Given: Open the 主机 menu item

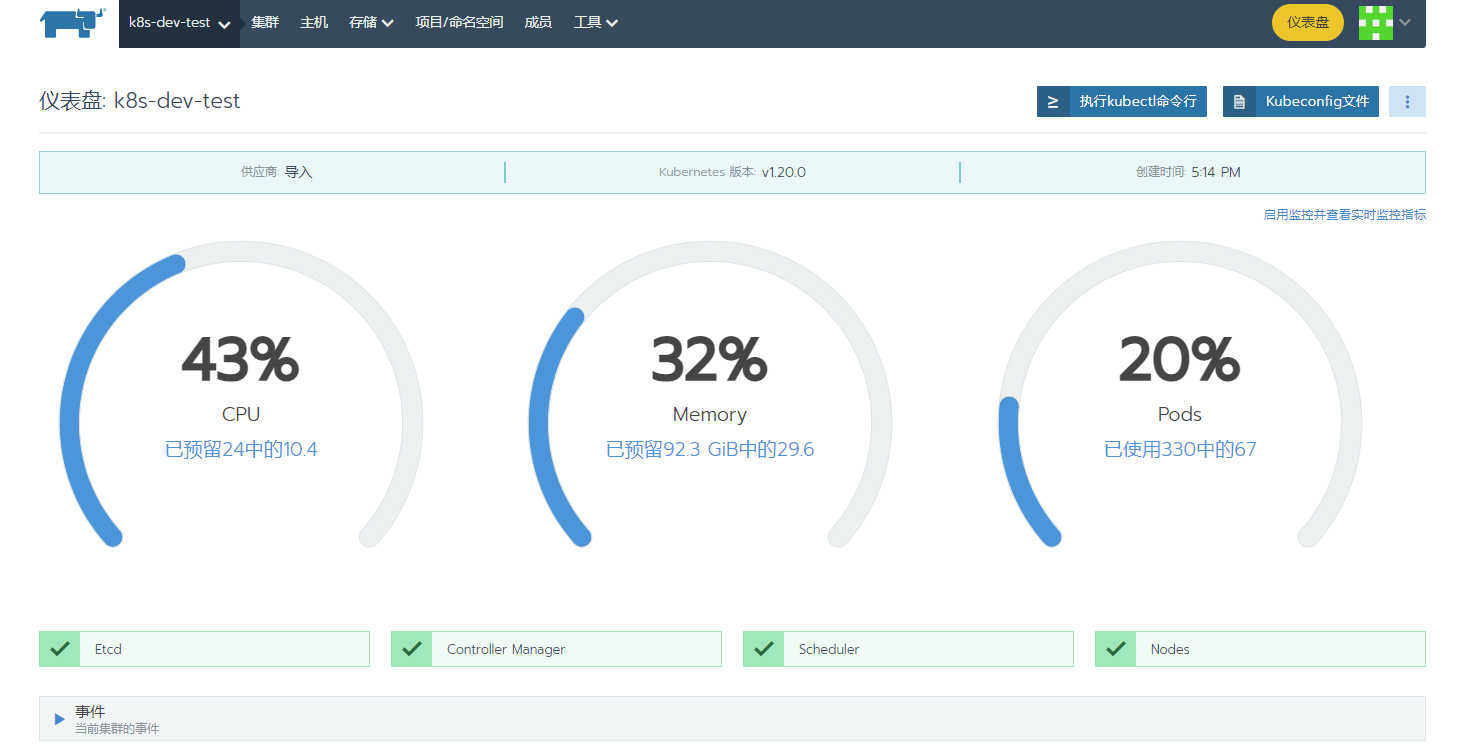Looking at the screenshot, I should pyautogui.click(x=314, y=23).
